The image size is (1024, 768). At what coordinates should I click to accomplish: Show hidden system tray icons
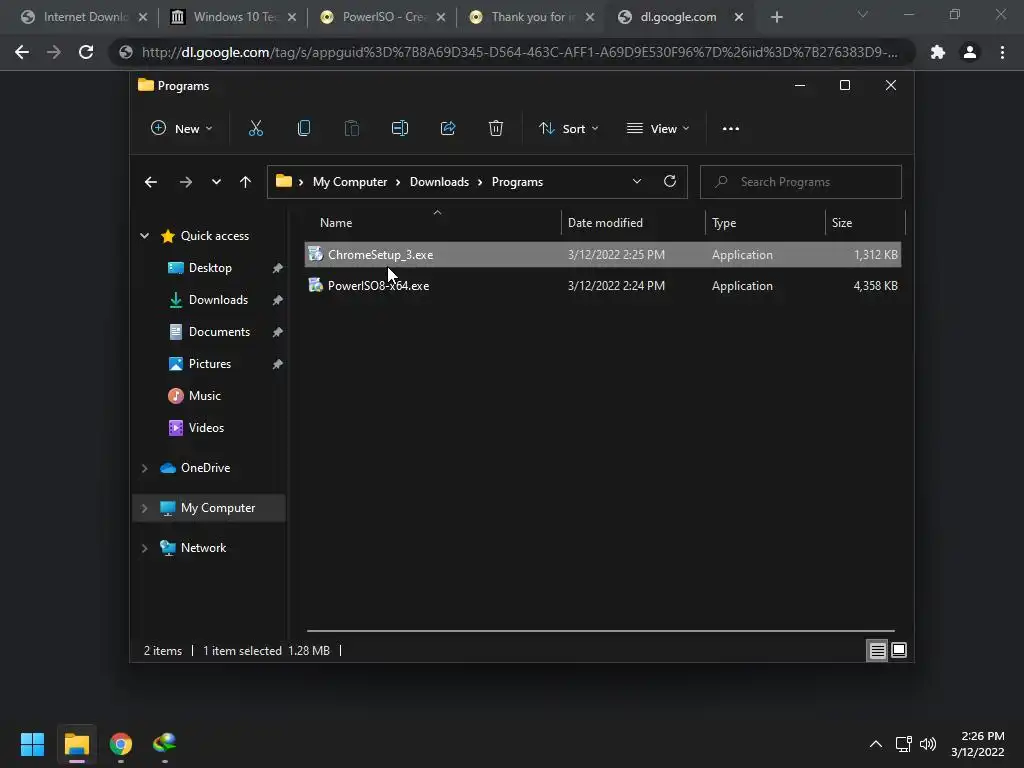click(x=876, y=744)
